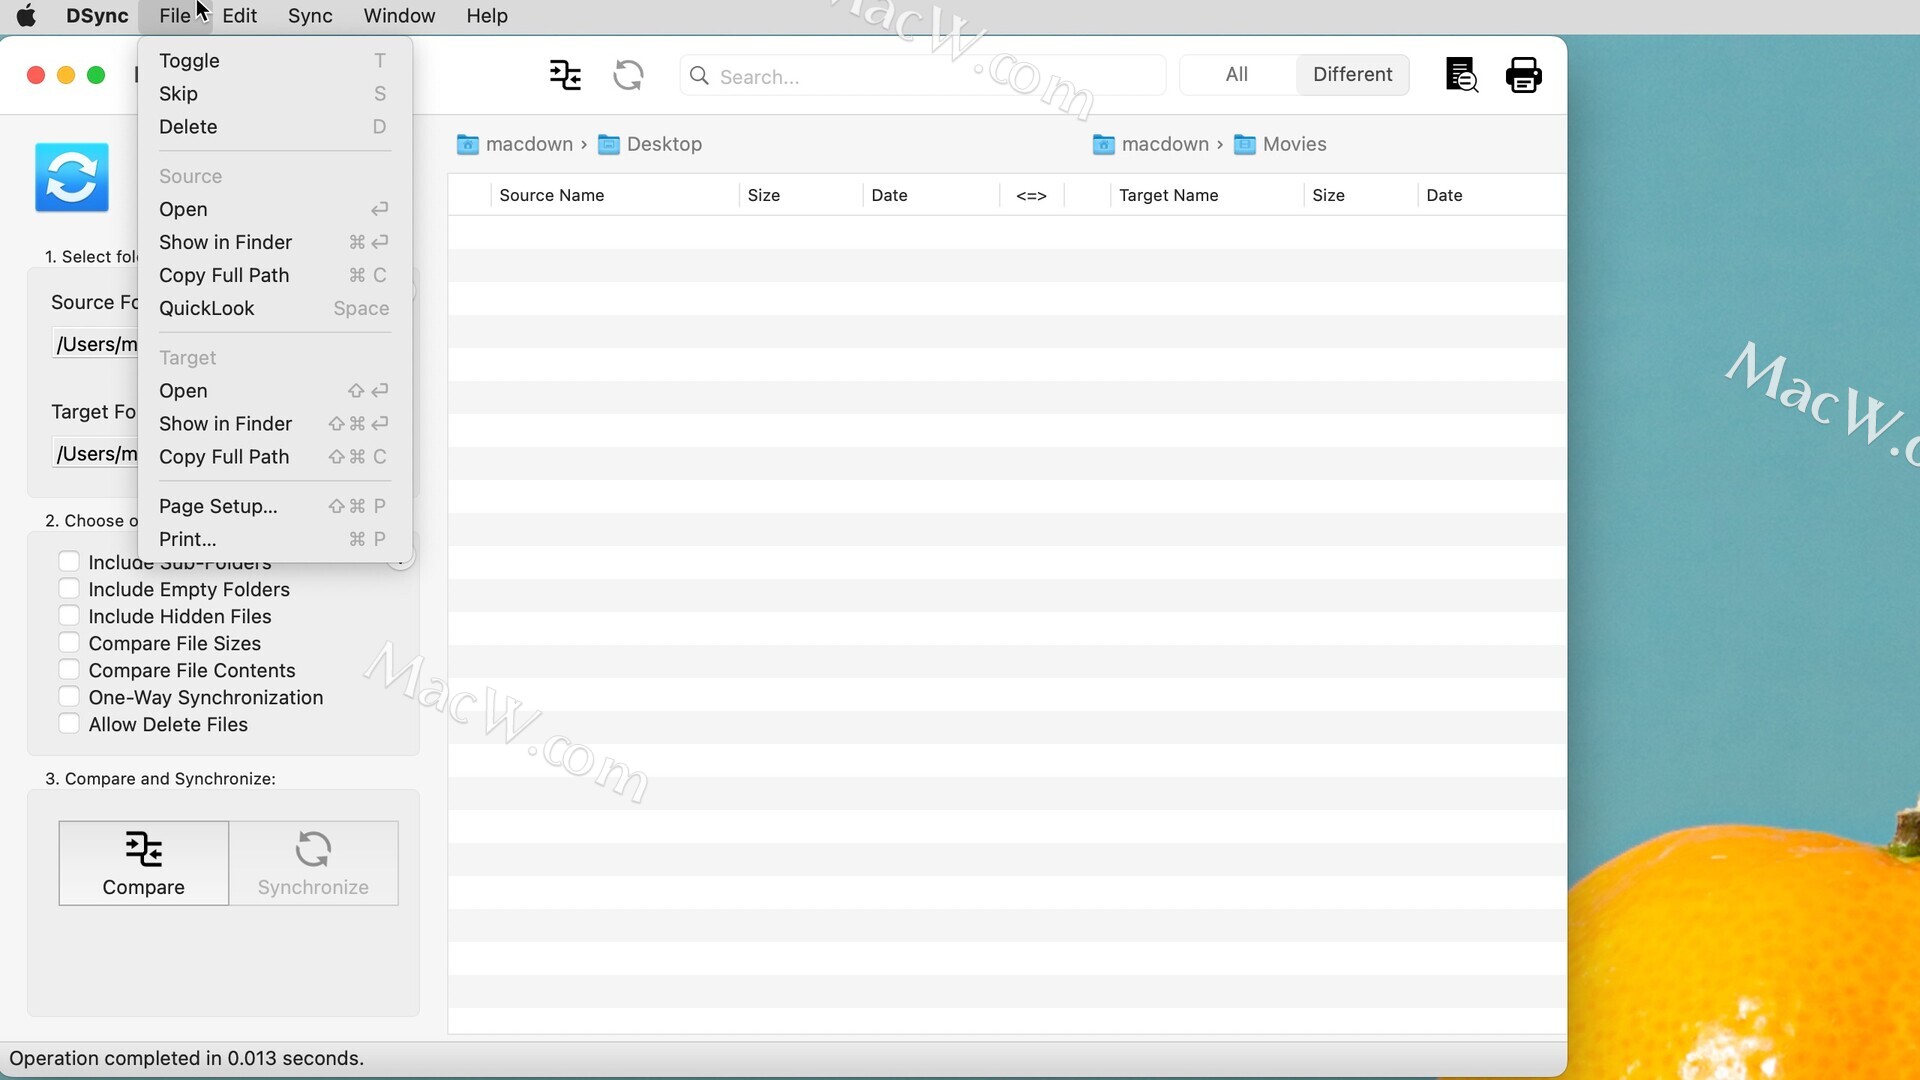Choose Print... from File menu
This screenshot has height=1080, width=1920.
274,540
